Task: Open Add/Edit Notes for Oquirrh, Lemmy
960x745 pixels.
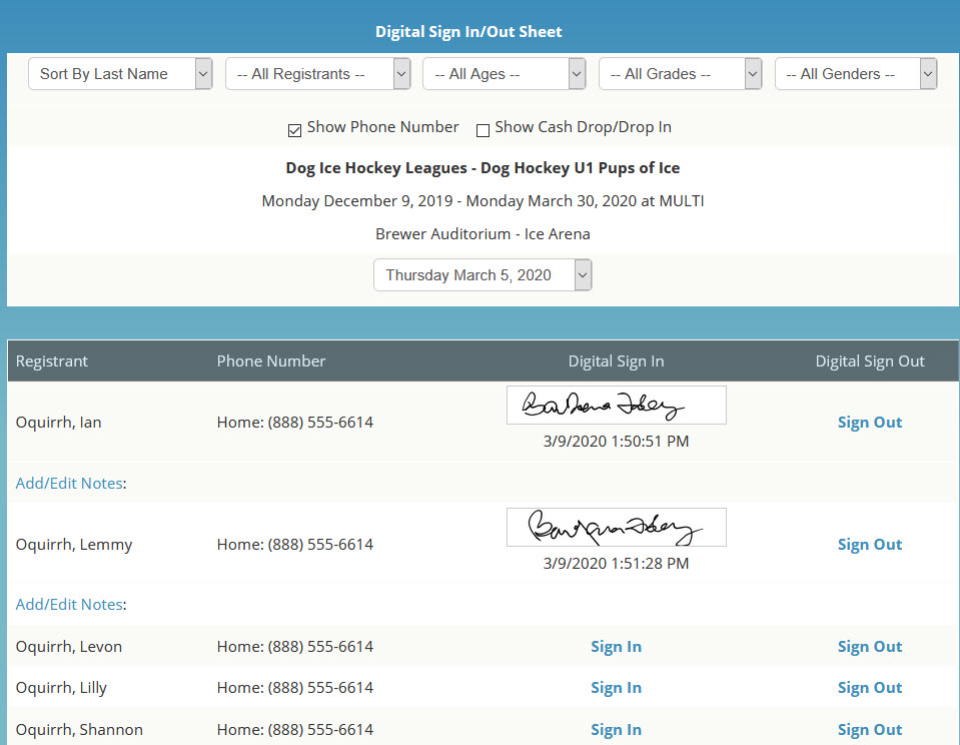Action: [68, 604]
